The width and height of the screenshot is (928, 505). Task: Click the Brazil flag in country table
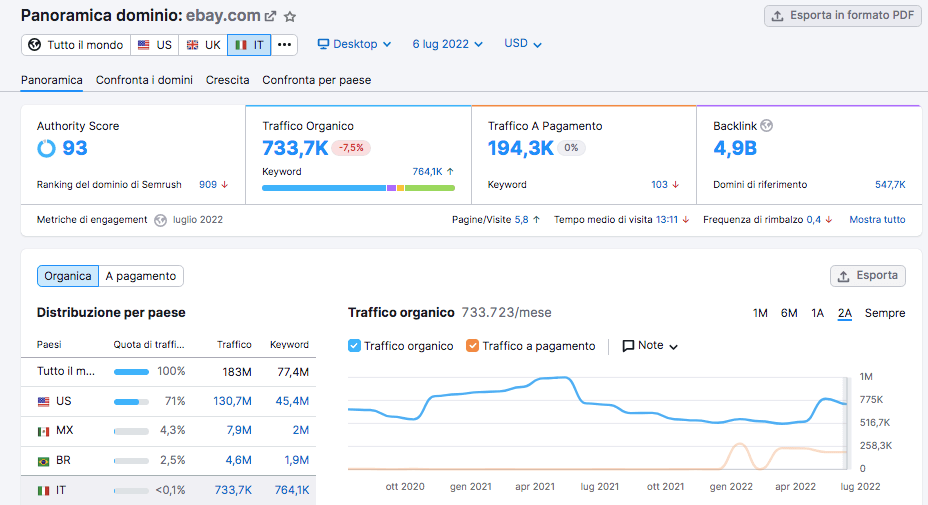coord(43,461)
